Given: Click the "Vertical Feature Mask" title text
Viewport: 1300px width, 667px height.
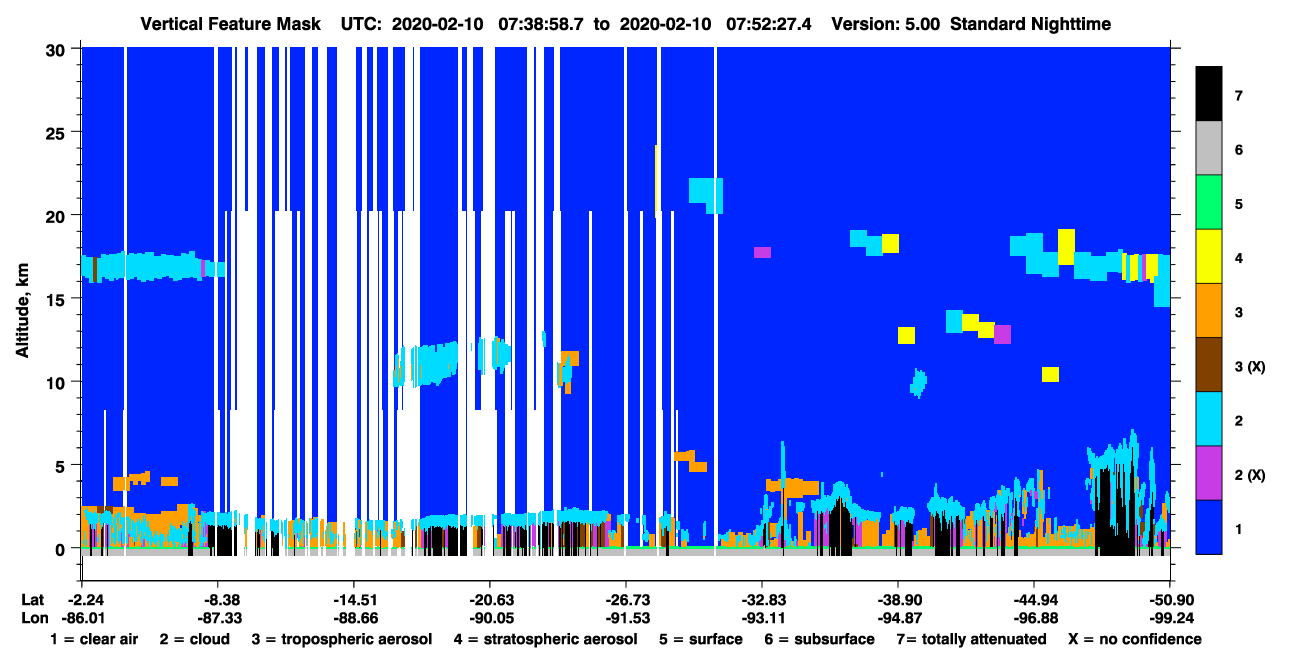Looking at the screenshot, I should 232,23.
